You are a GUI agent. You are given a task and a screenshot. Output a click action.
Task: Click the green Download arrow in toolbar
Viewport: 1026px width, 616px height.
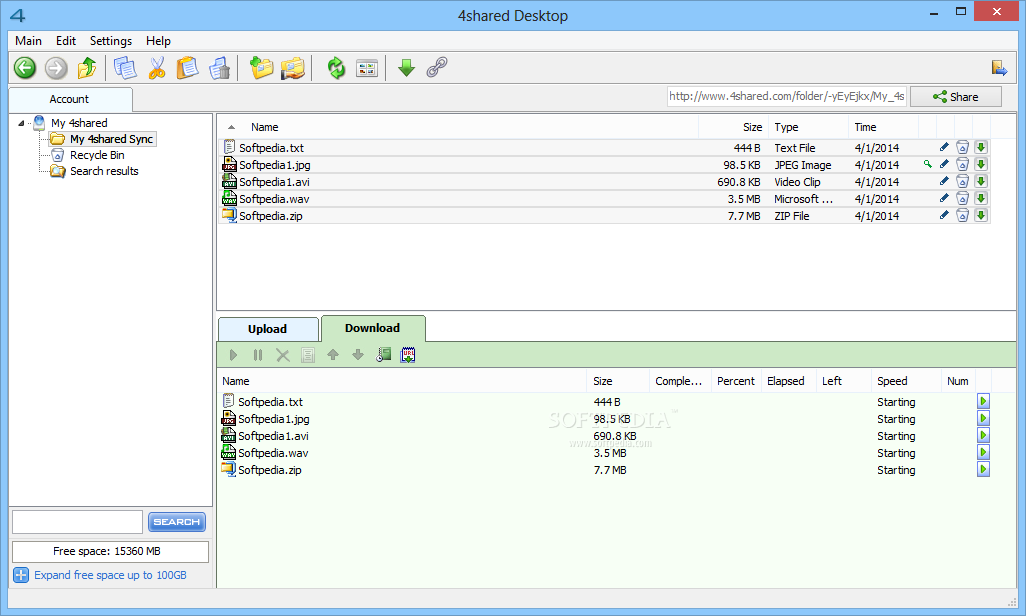[406, 67]
